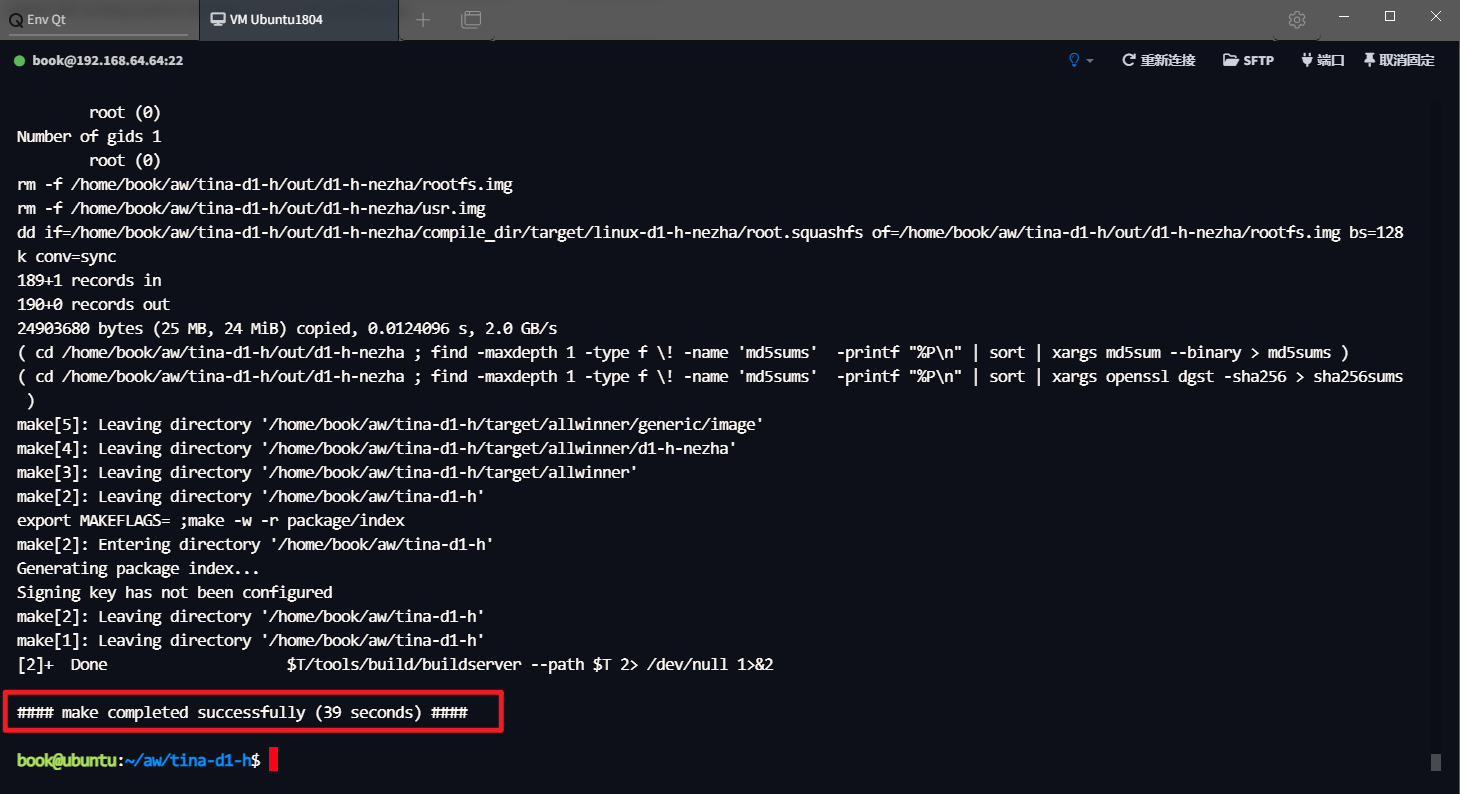This screenshot has width=1460, height=794.
Task: Click the 'make completed successfully (39 seconds)' line
Action: (x=242, y=713)
